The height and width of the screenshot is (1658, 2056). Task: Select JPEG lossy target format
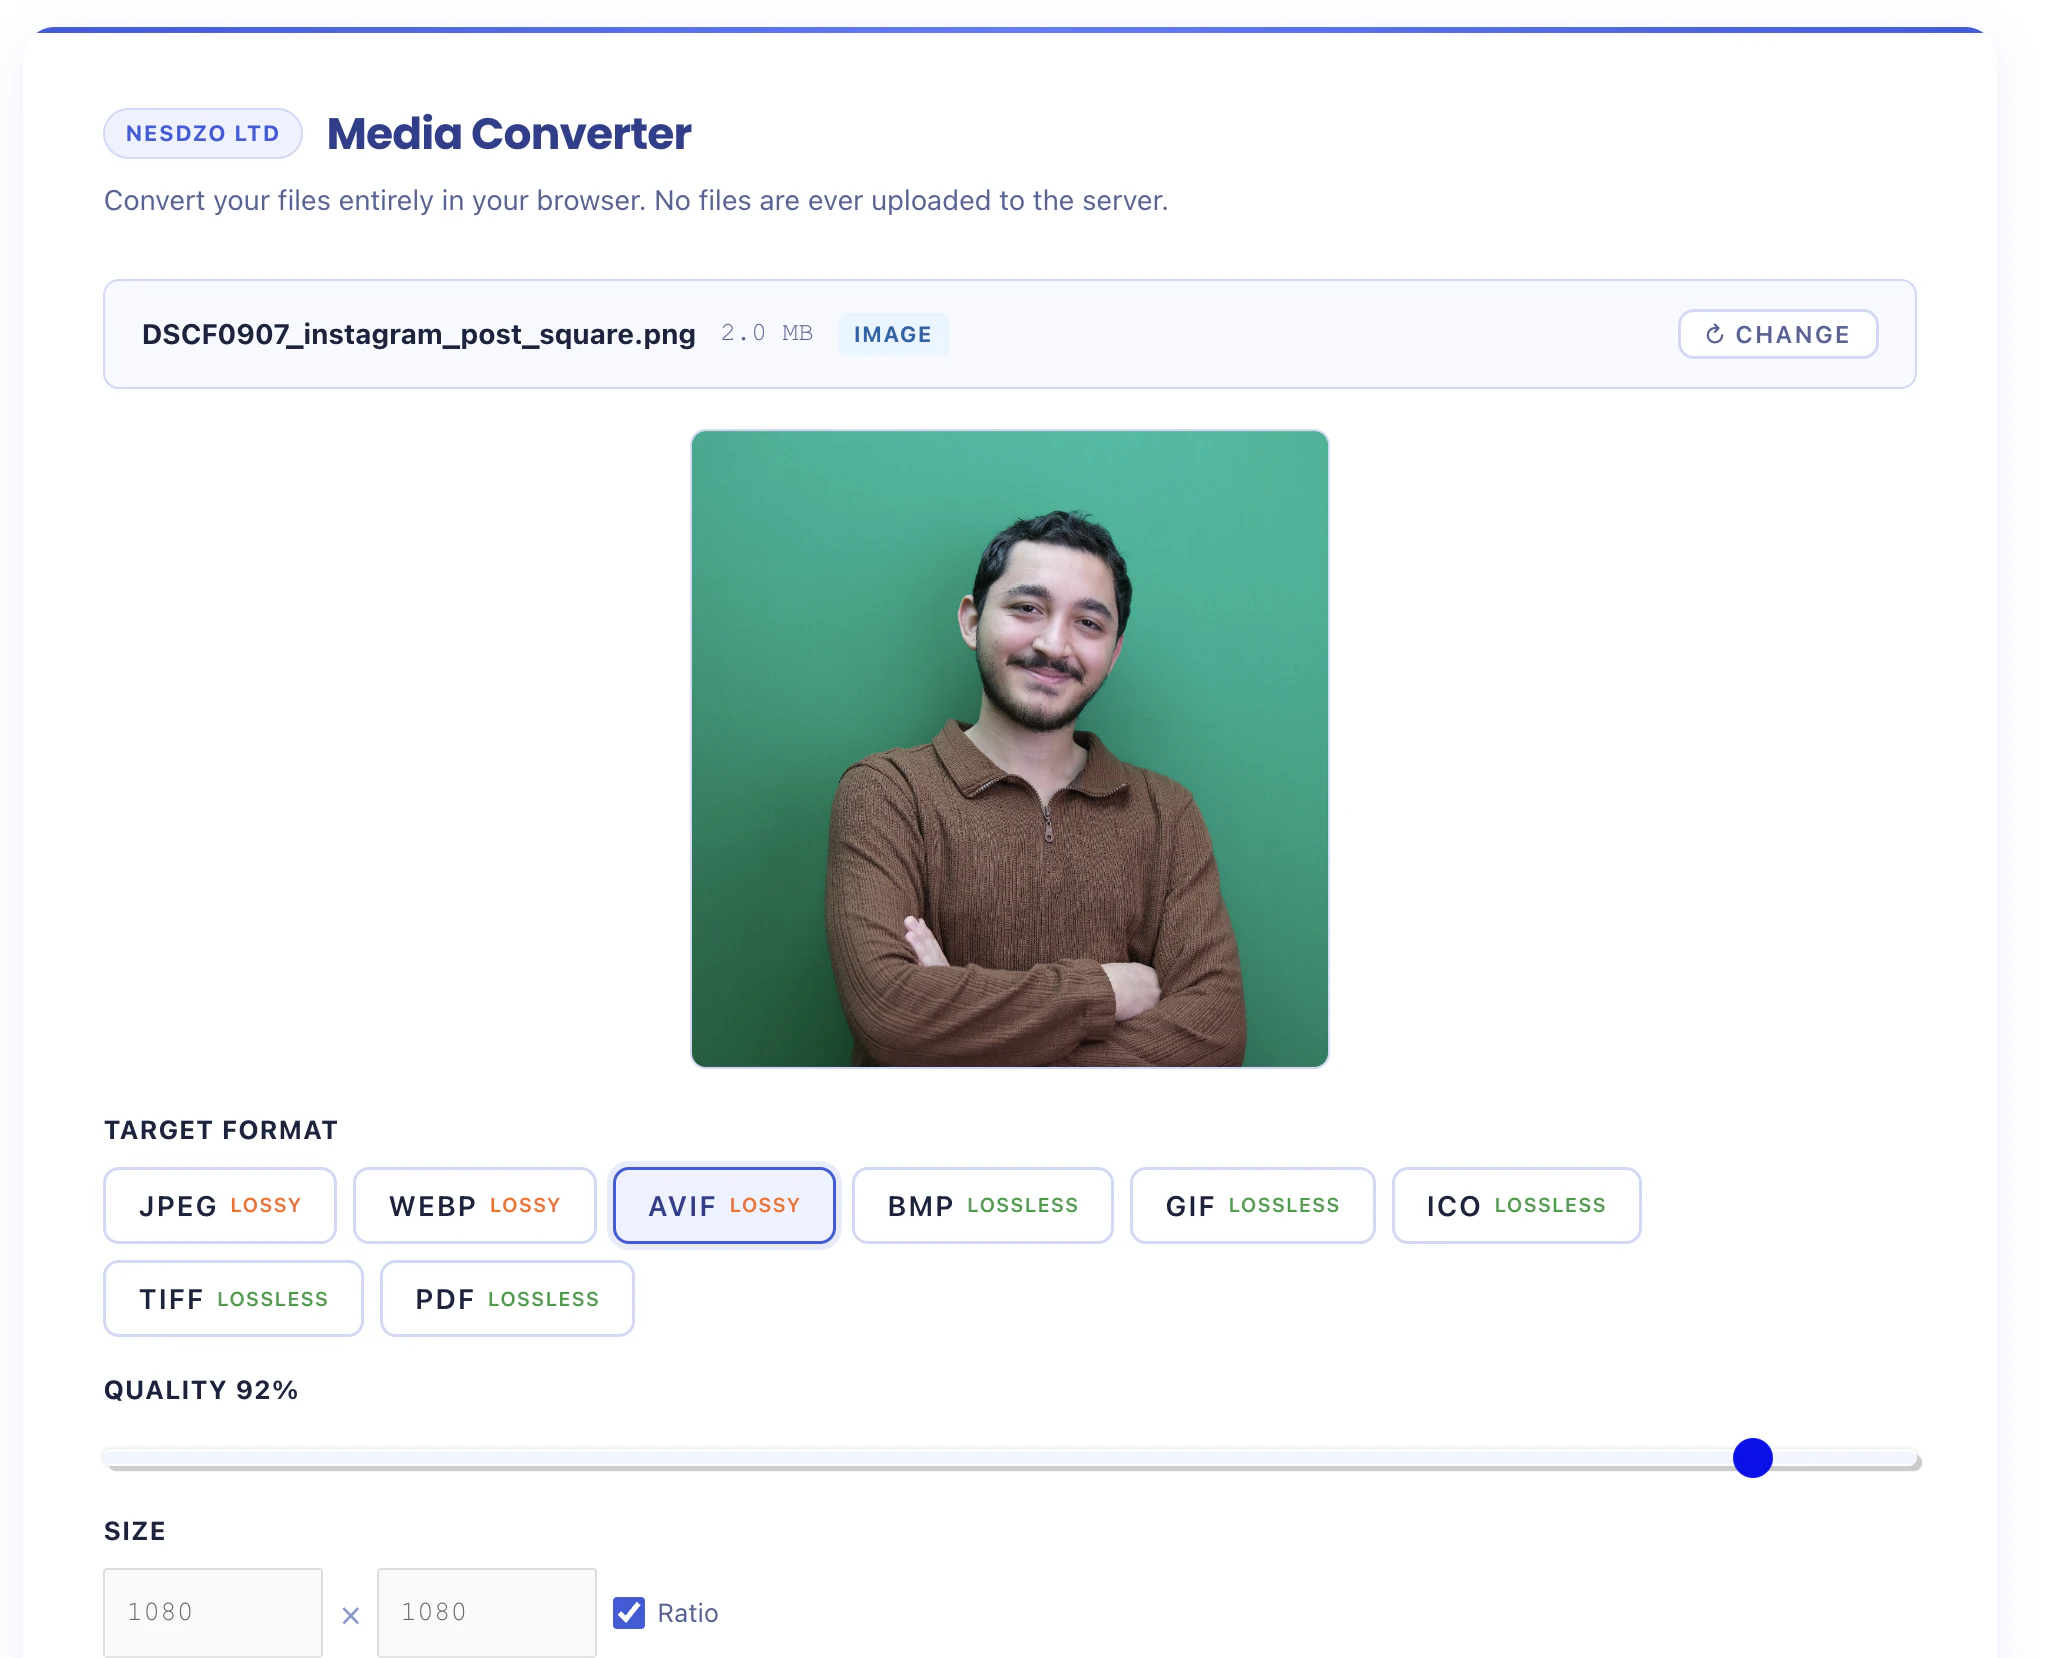220,1205
